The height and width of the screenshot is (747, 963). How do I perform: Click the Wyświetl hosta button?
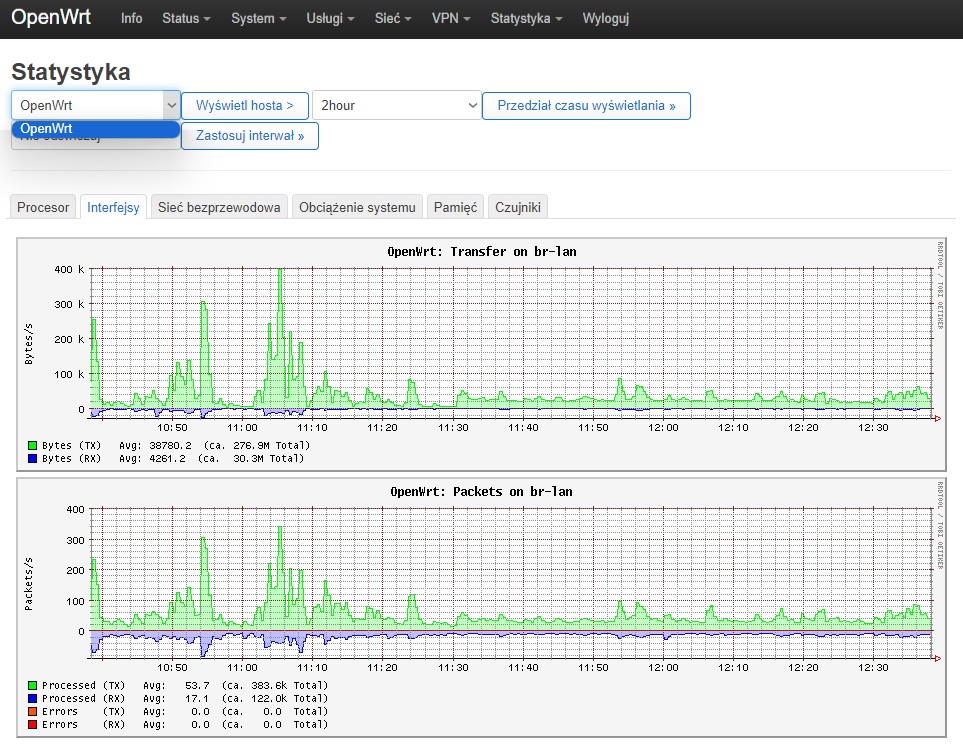[x=244, y=105]
